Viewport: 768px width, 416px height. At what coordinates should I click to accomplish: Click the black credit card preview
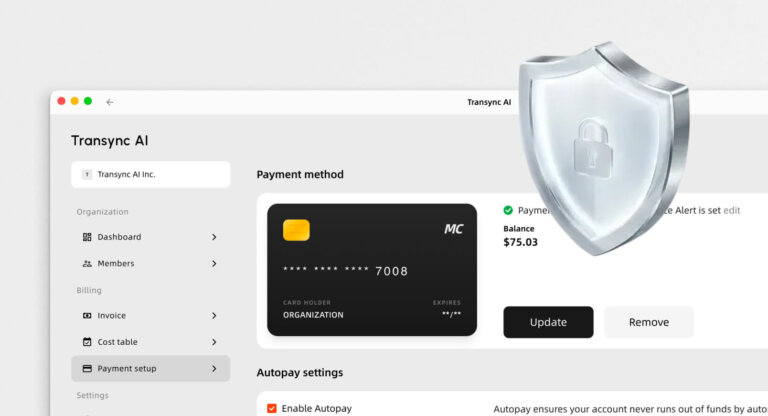tap(372, 270)
